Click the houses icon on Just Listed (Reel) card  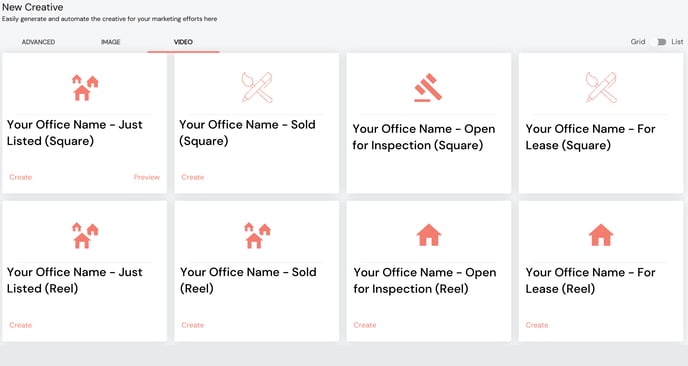[85, 236]
